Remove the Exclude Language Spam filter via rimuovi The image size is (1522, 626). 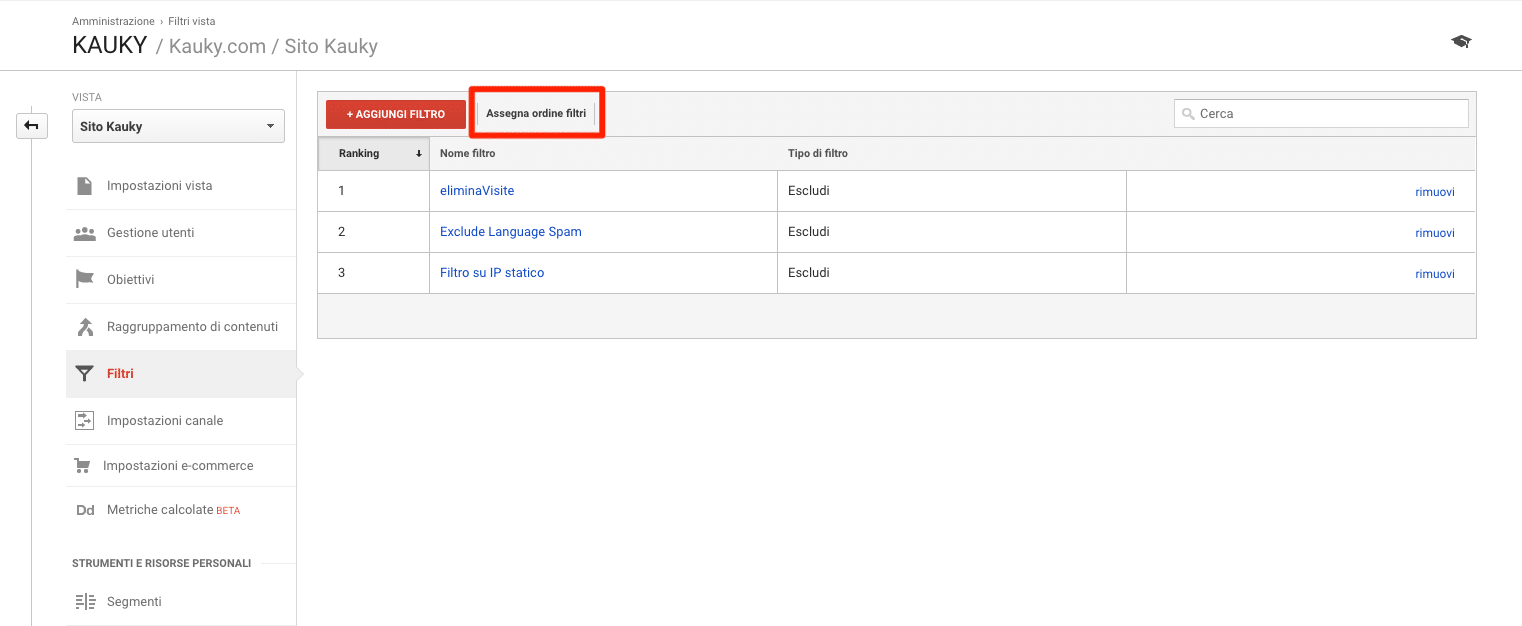pyautogui.click(x=1435, y=232)
